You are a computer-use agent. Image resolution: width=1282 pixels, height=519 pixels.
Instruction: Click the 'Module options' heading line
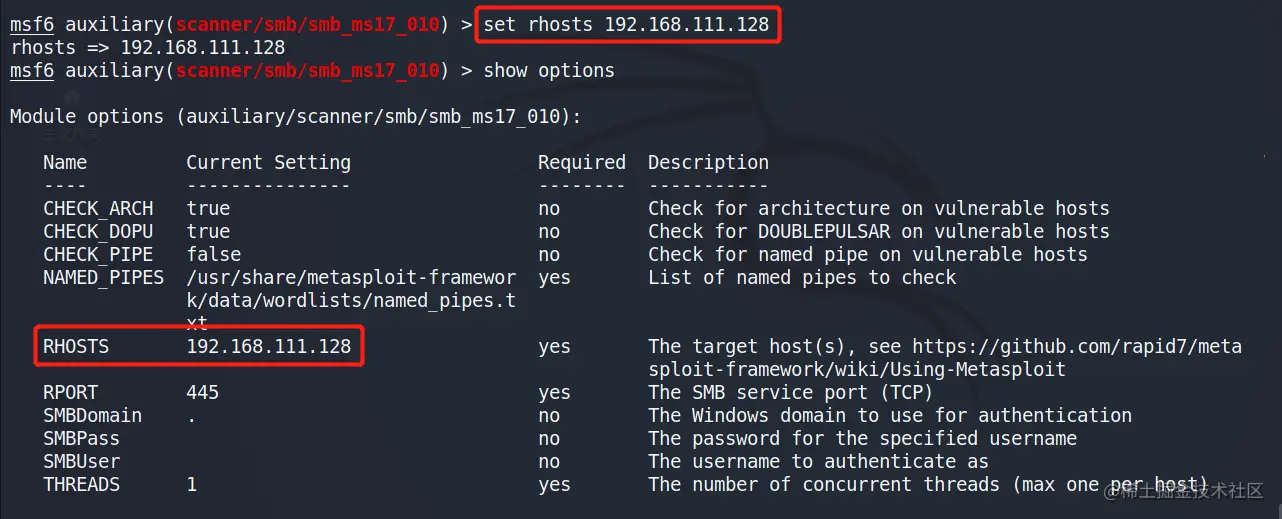295,117
